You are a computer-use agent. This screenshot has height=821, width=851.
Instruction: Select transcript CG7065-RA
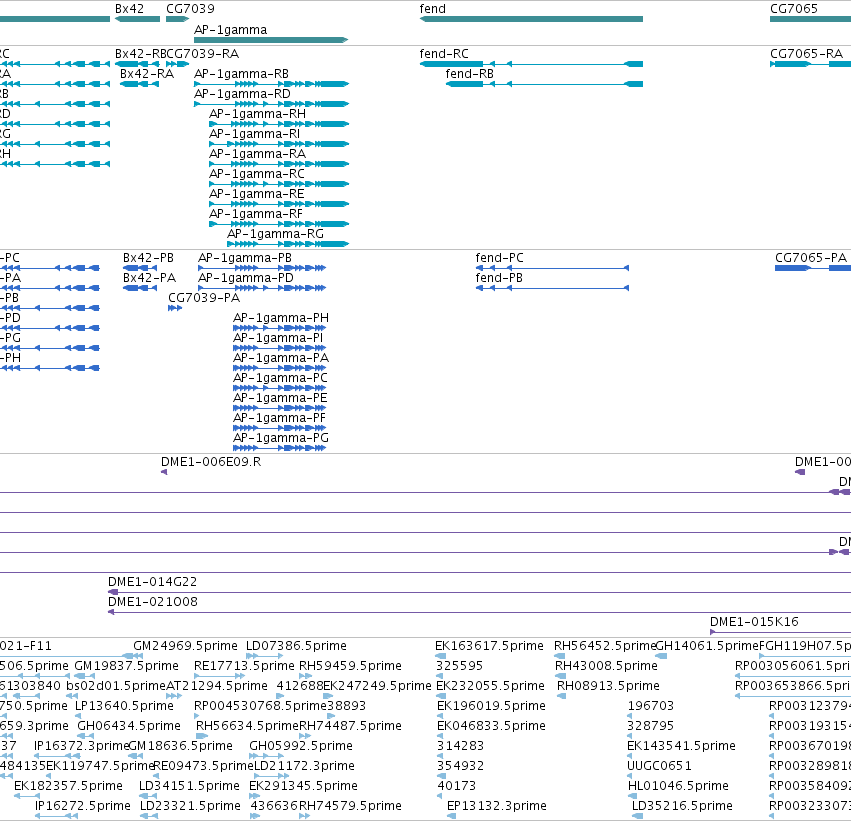tap(806, 54)
